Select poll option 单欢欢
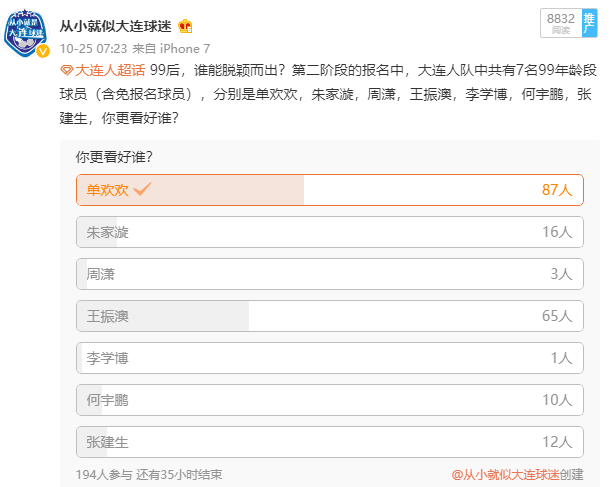The image size is (613, 487). (x=330, y=190)
